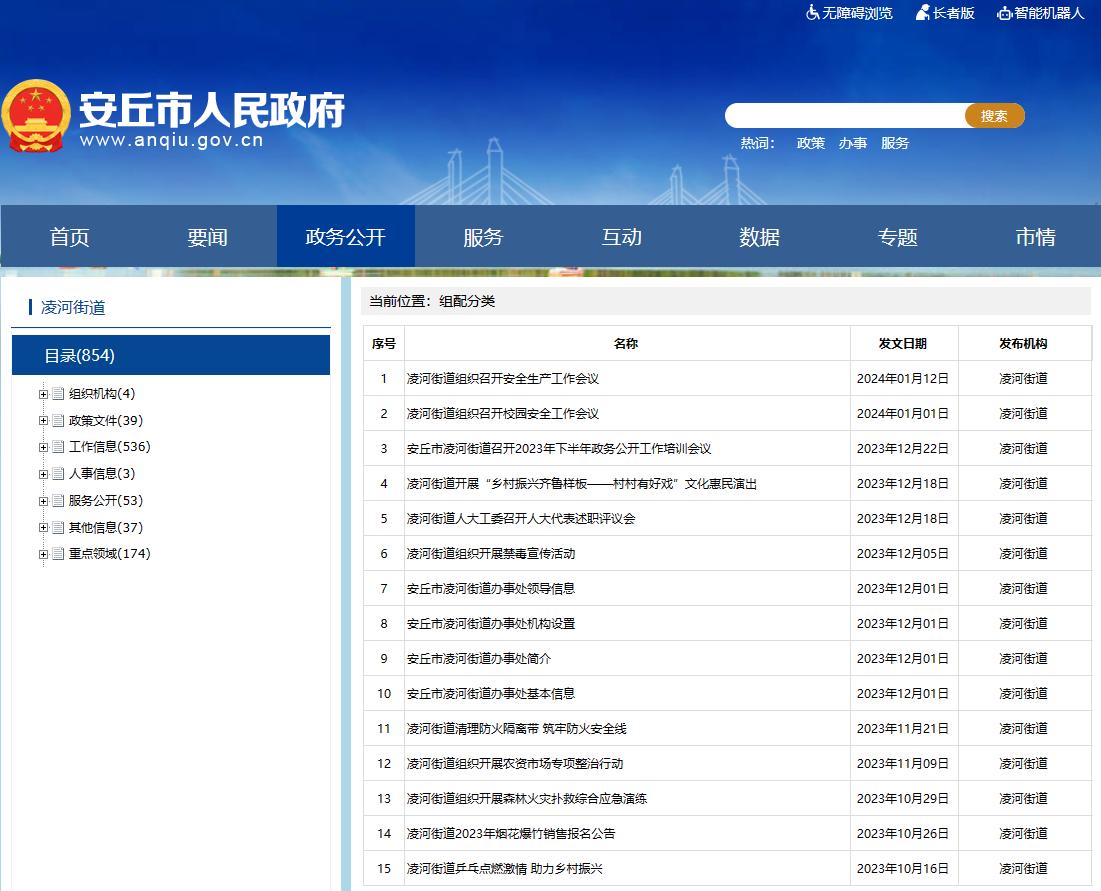Open the 要闻 navigation tab
The image size is (1101, 891).
pos(207,237)
